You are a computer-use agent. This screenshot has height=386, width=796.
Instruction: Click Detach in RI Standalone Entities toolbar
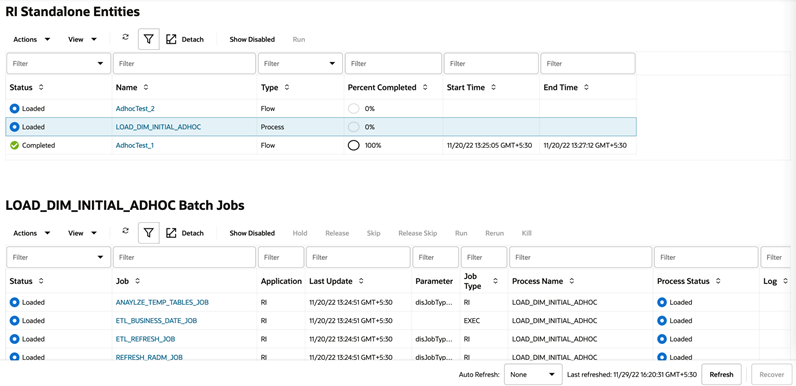click(185, 39)
